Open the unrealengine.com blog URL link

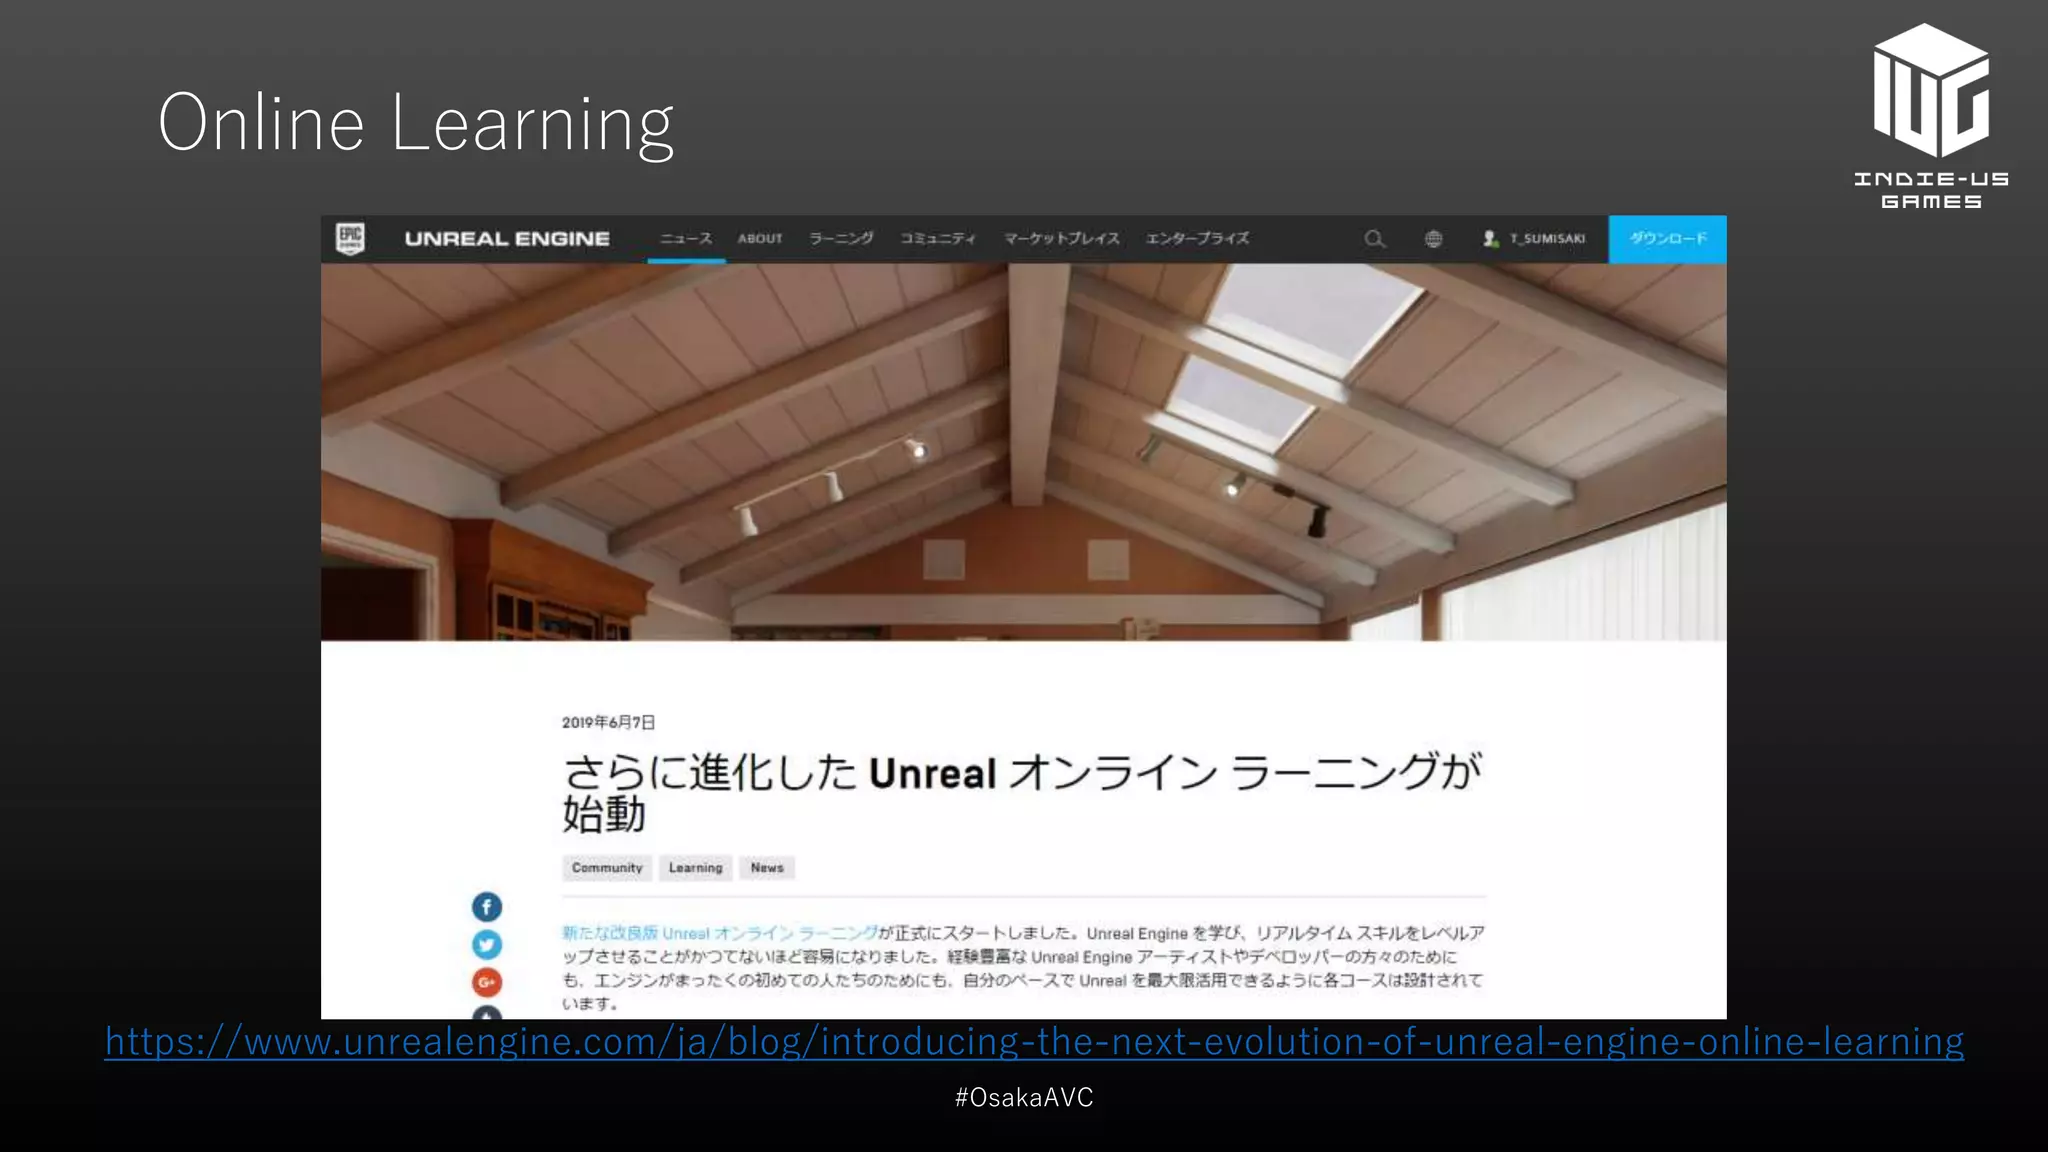[x=1034, y=1042]
